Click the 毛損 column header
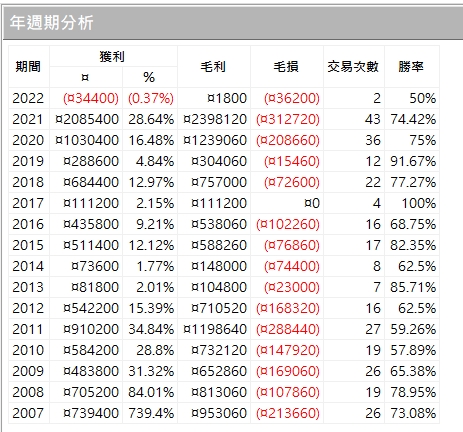 pos(287,67)
